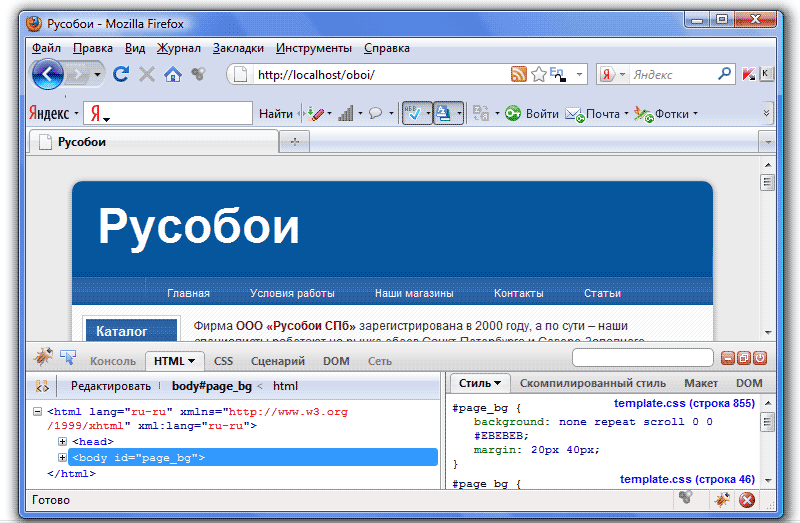
Task: Toggle the Yandex page translator button
Action: 445,113
